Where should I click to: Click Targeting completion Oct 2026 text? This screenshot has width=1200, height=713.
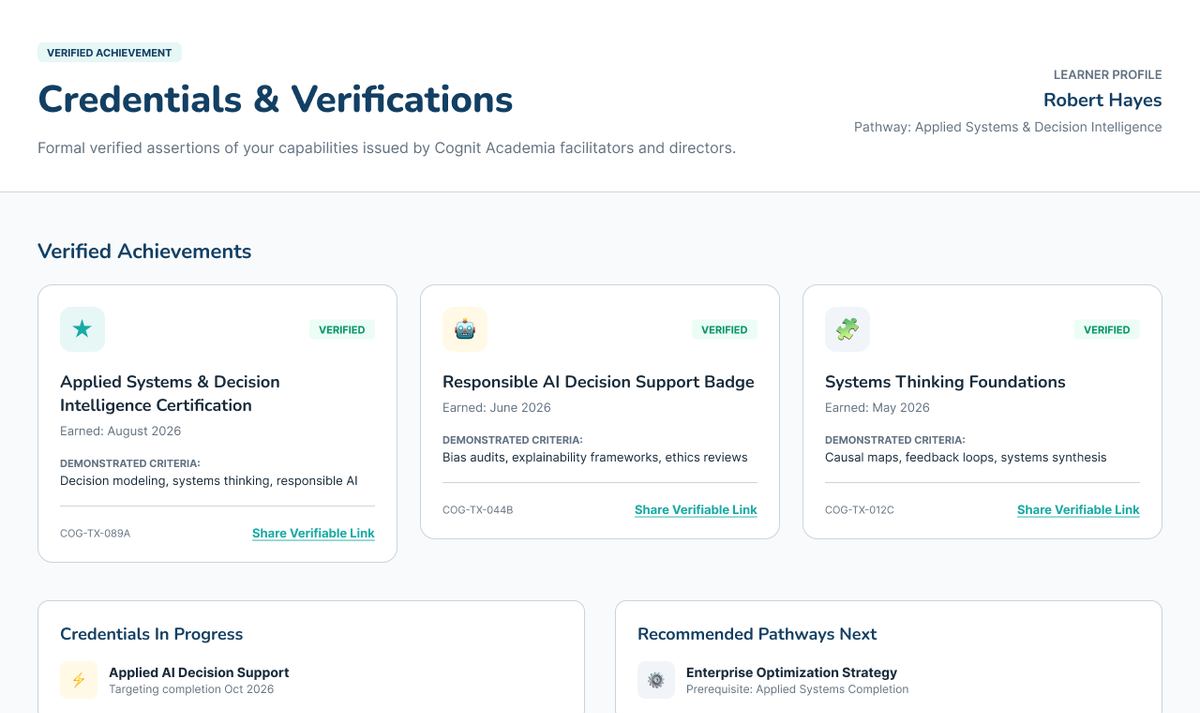[x=191, y=690]
